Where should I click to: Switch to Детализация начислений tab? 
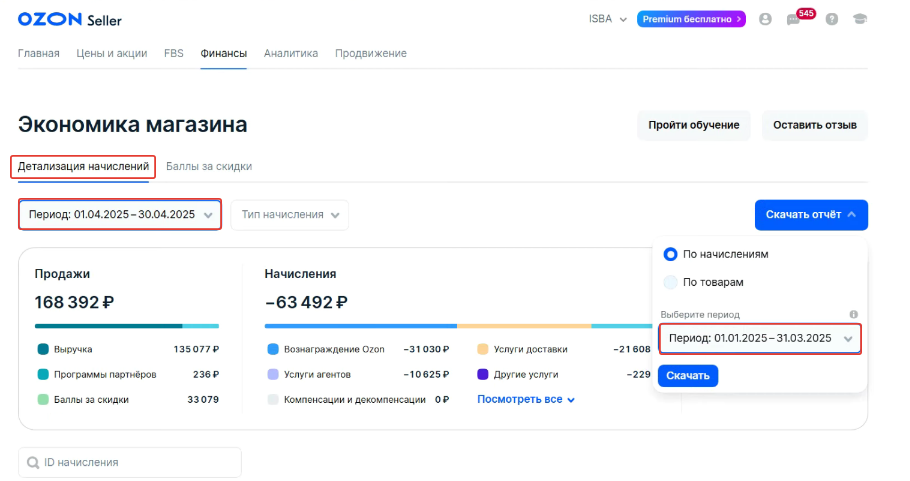pos(83,167)
